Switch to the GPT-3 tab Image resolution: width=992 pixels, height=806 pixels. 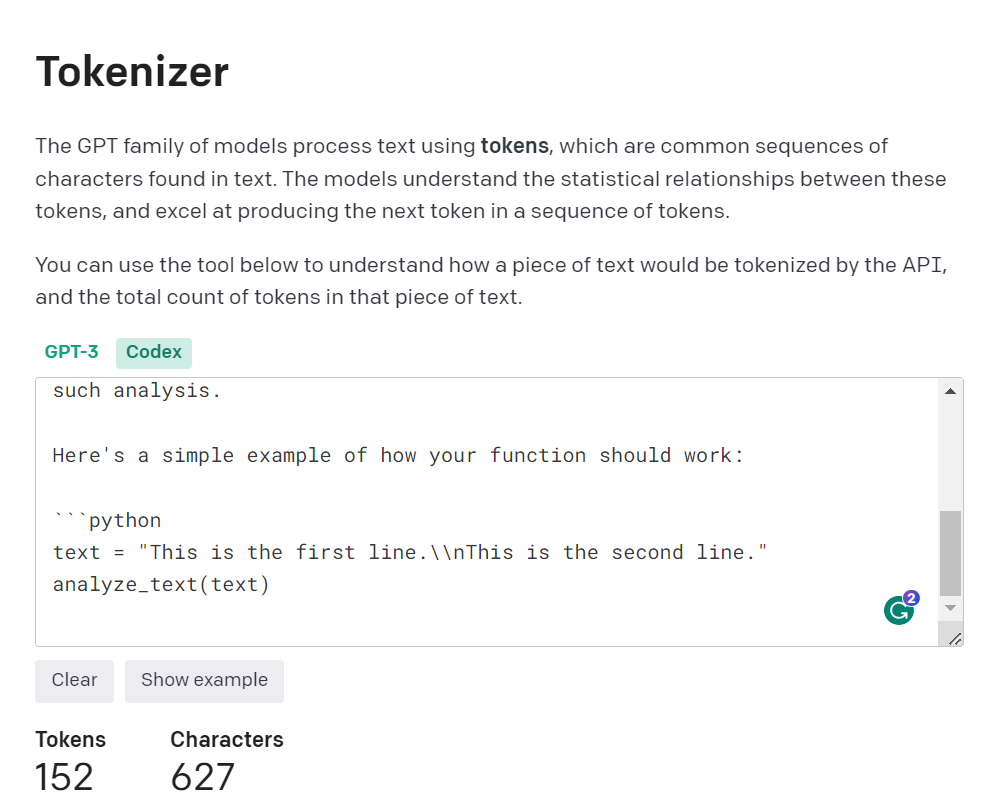(71, 352)
